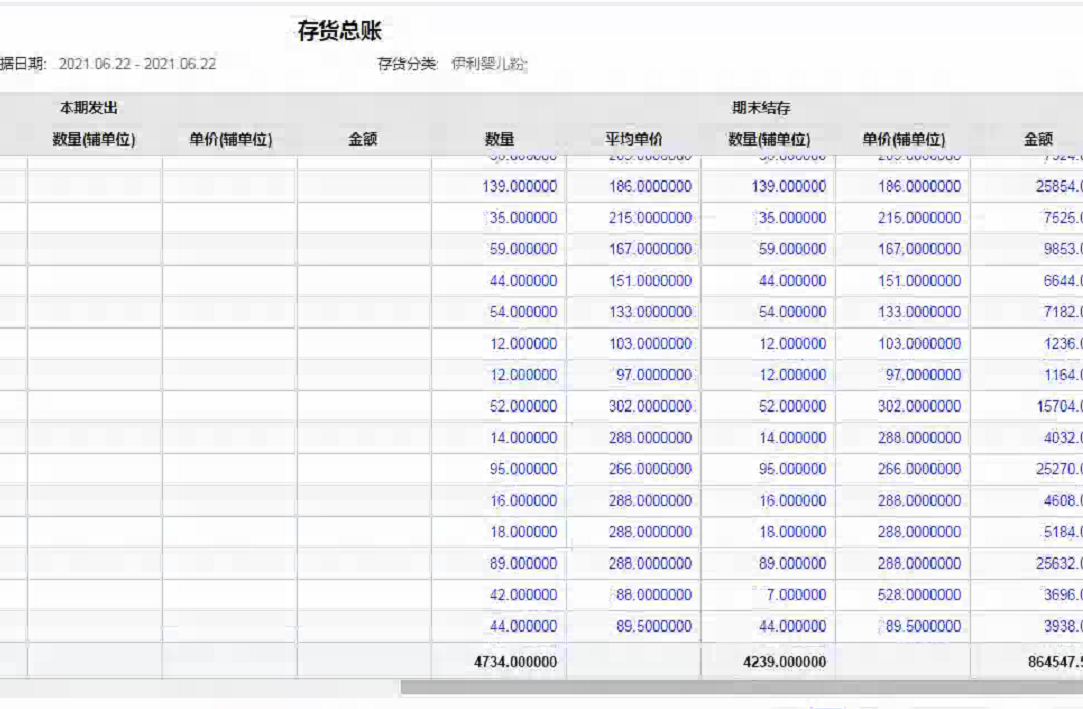Select 单价(辅单位) cell 302.0000000
The image size is (1083, 709).
[919, 407]
